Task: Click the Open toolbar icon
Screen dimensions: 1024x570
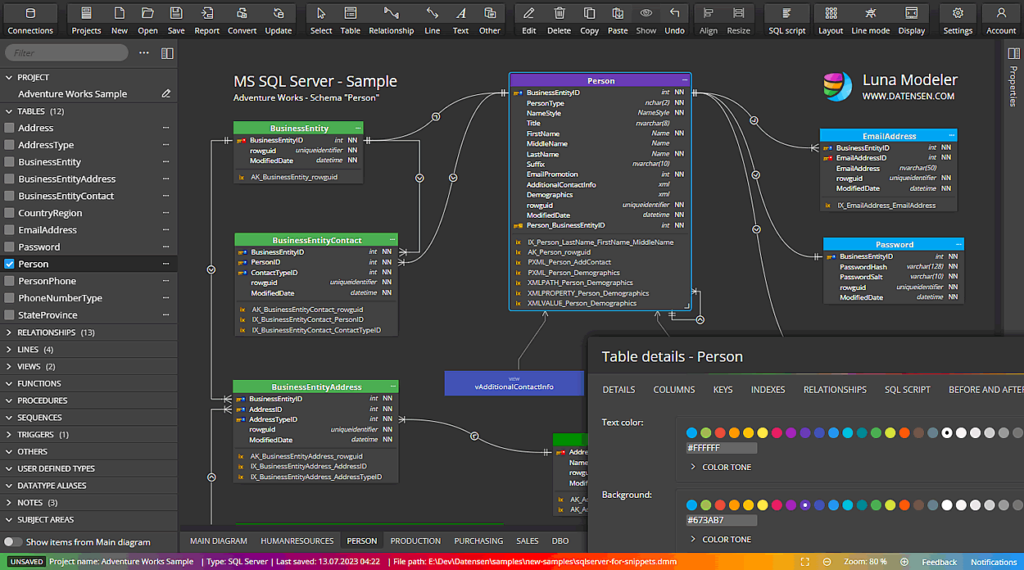Action: 148,20
